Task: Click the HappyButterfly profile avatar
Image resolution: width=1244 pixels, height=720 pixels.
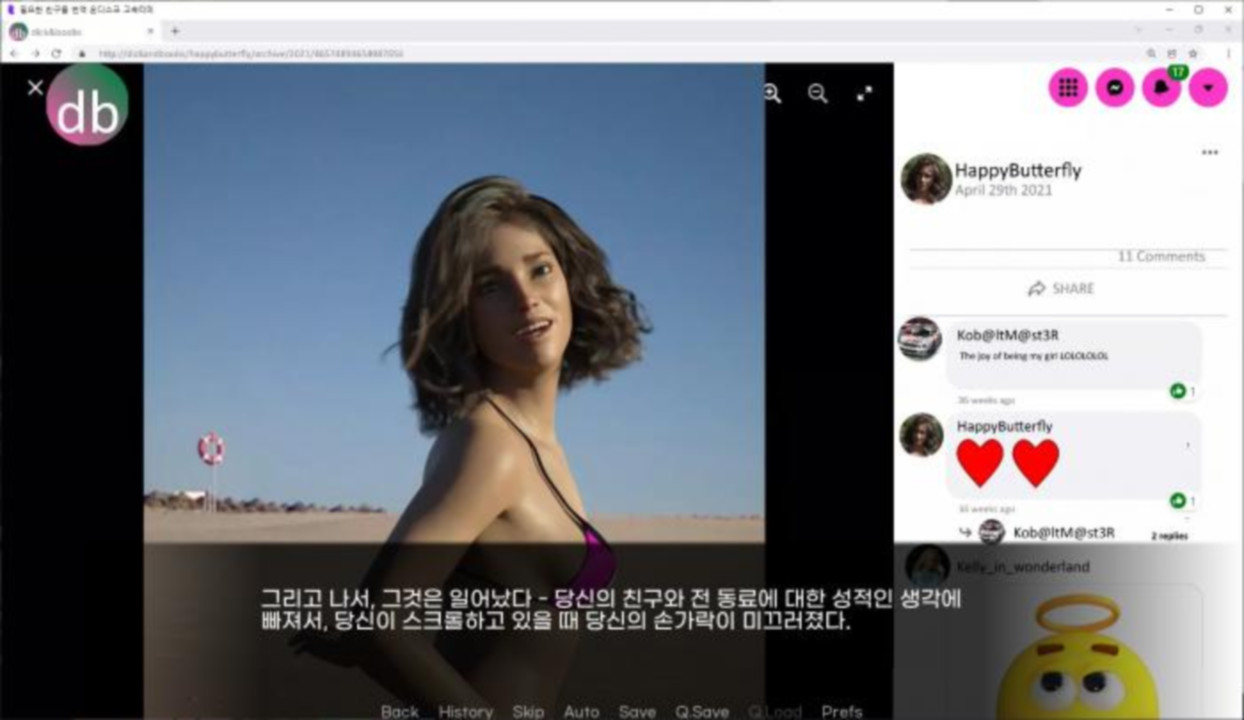Action: [926, 179]
